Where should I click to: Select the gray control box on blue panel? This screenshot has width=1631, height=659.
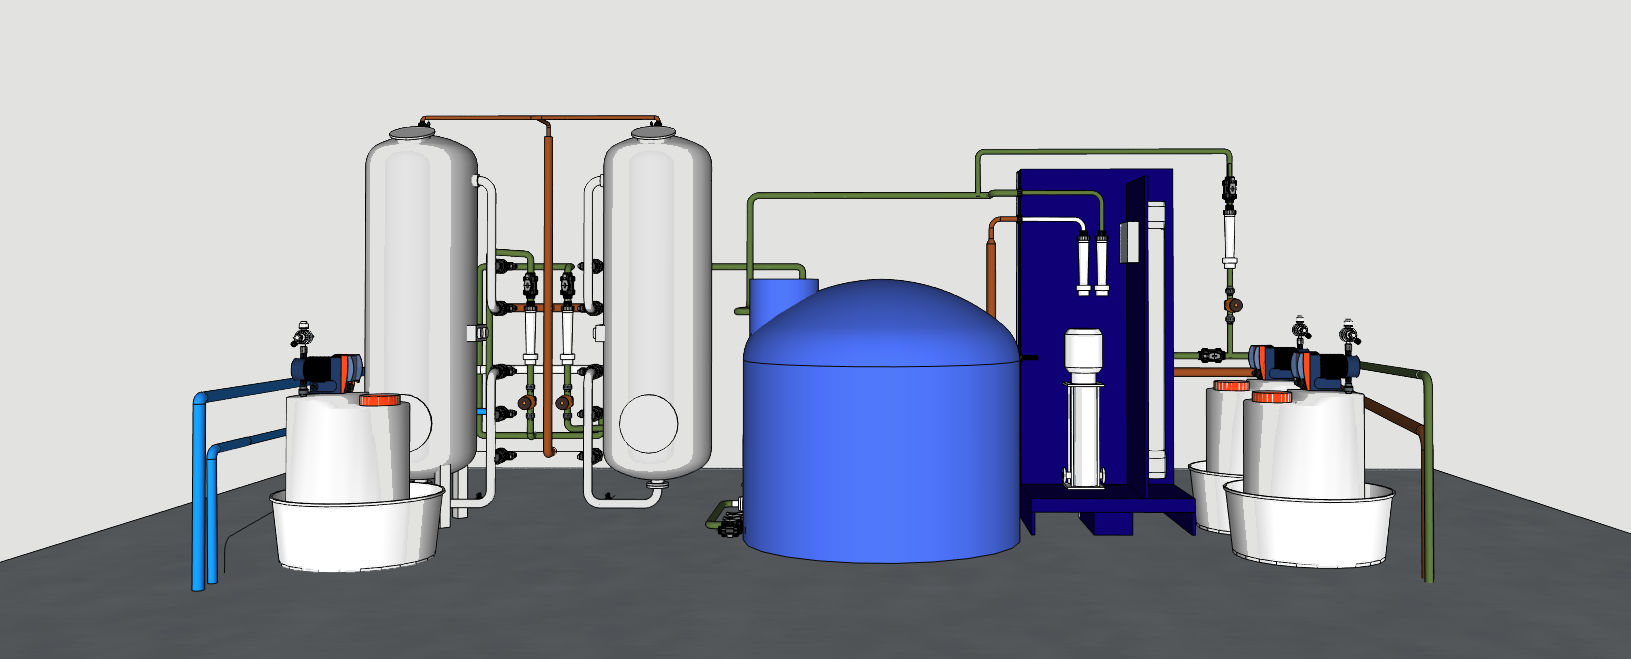pyautogui.click(x=1130, y=242)
